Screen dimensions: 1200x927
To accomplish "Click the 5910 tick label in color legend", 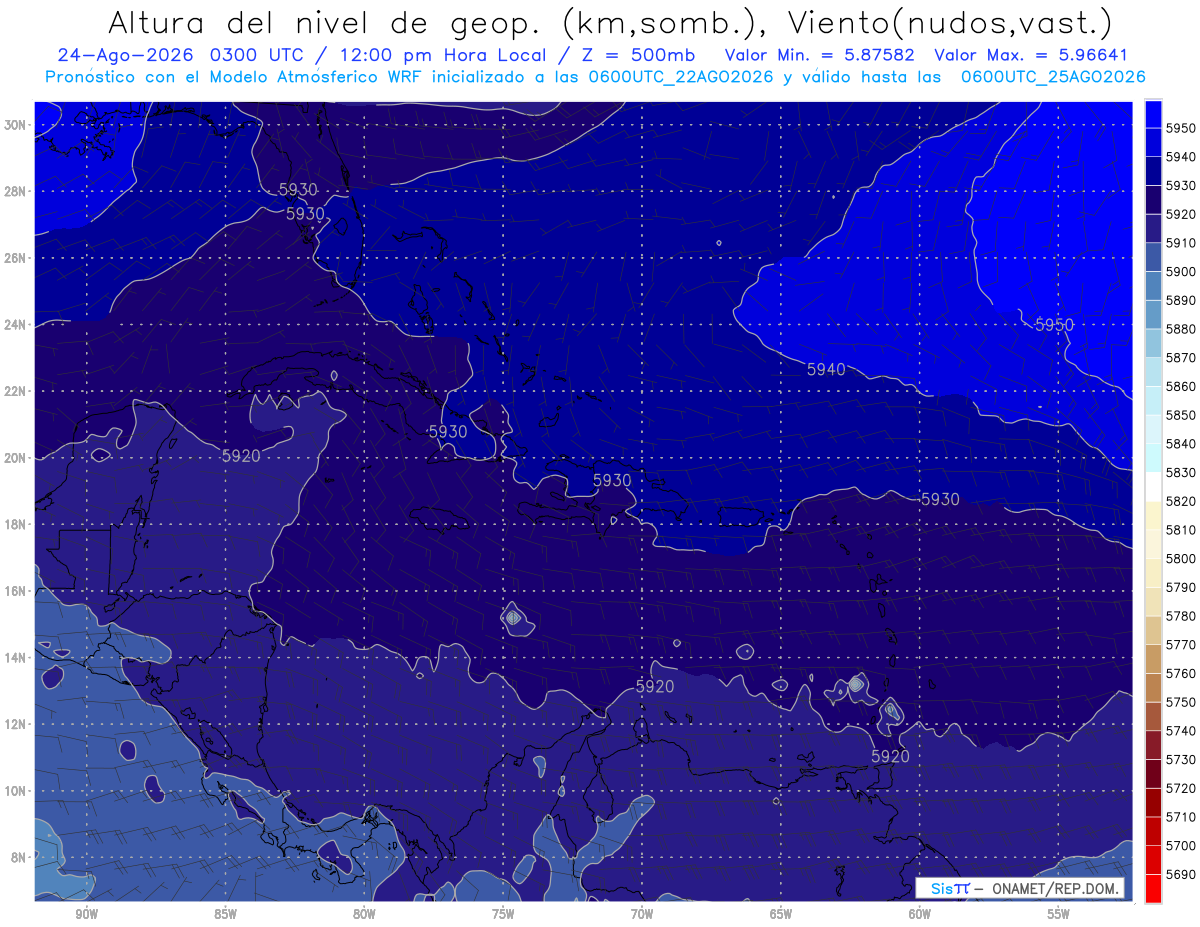I will [1181, 243].
